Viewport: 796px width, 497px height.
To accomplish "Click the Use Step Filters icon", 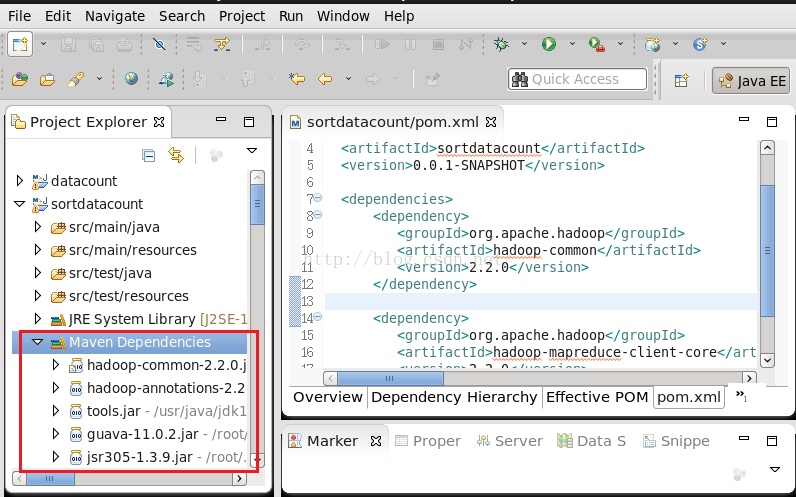I will 222,44.
